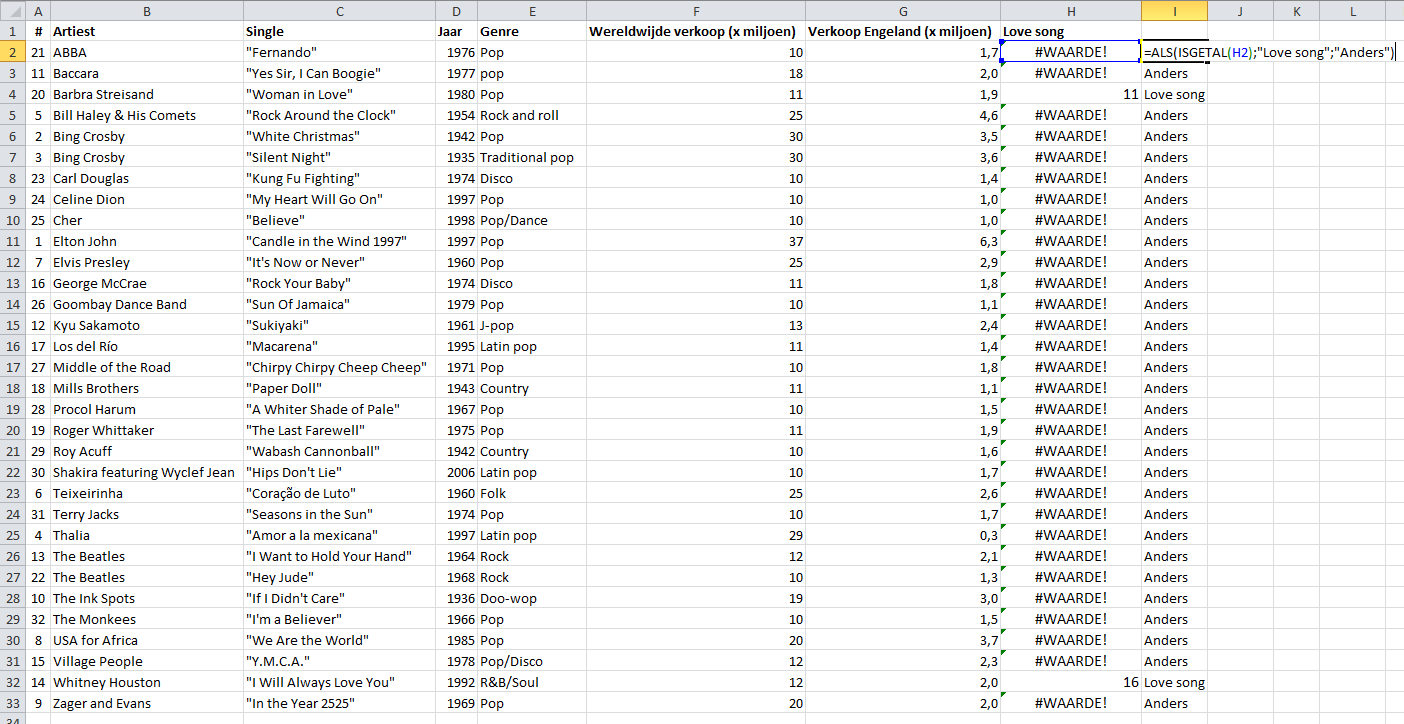Click the "Y.M.C.A." cell
Screen dimensions: 1404x724
[x=339, y=661]
